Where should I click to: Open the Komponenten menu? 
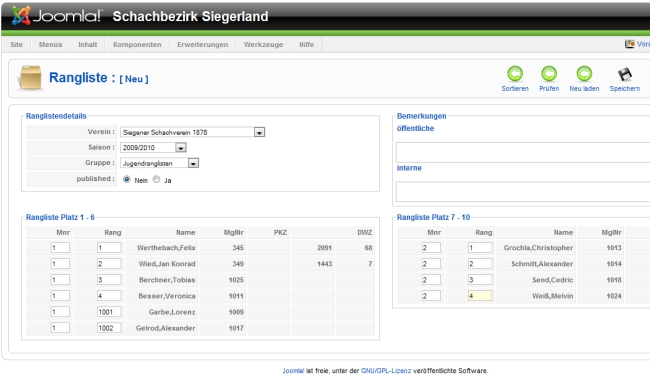pyautogui.click(x=137, y=44)
